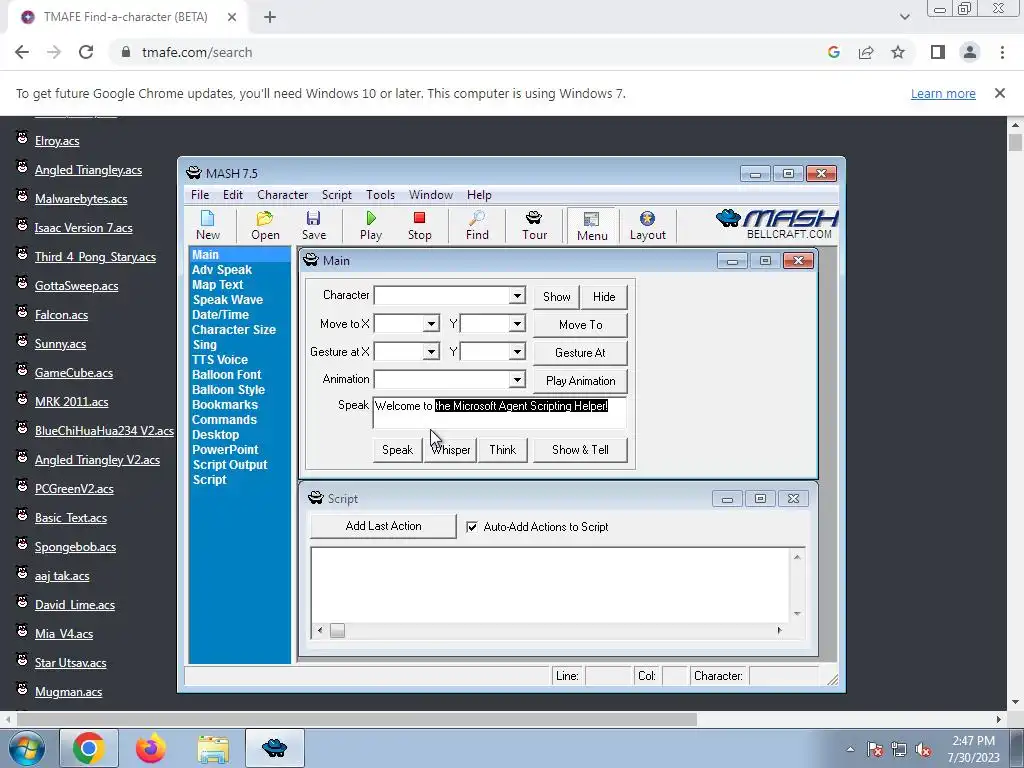
Task: Toggle the Menu toolbar button
Action: [592, 226]
